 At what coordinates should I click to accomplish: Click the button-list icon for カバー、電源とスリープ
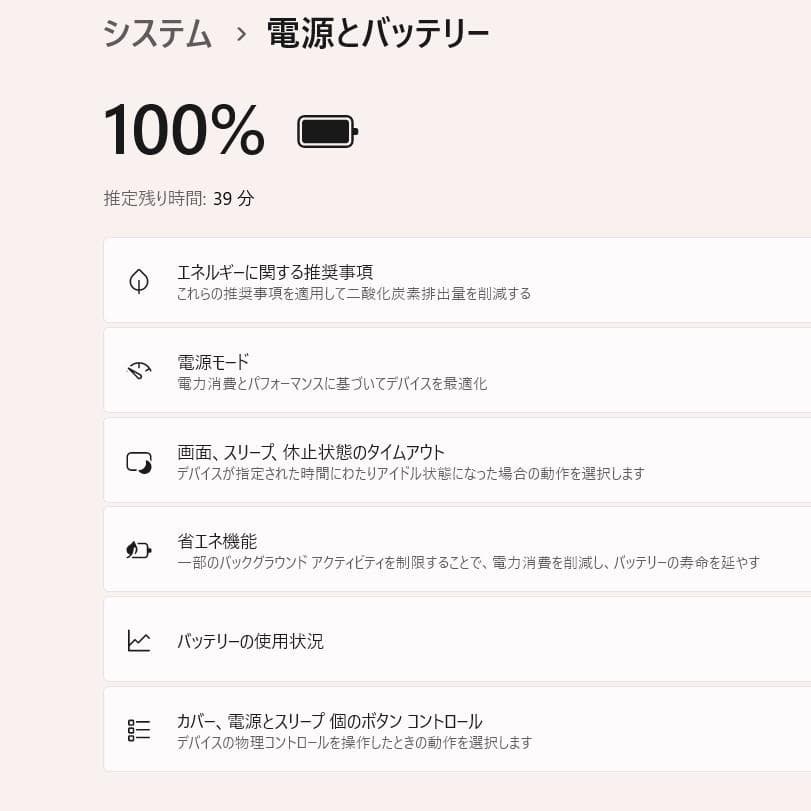139,729
